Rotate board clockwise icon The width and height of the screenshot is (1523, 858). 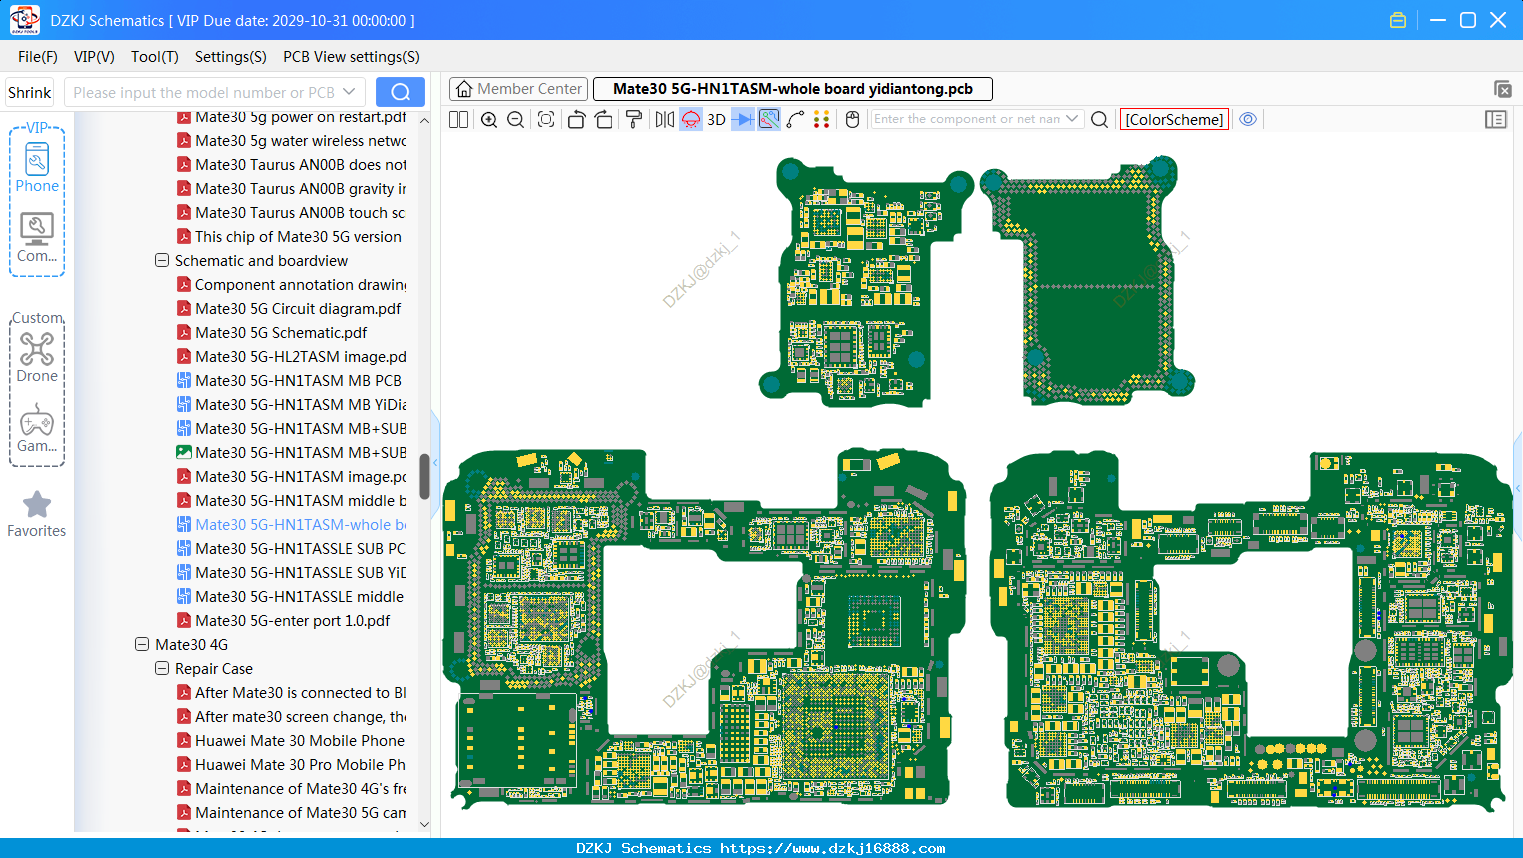604,119
